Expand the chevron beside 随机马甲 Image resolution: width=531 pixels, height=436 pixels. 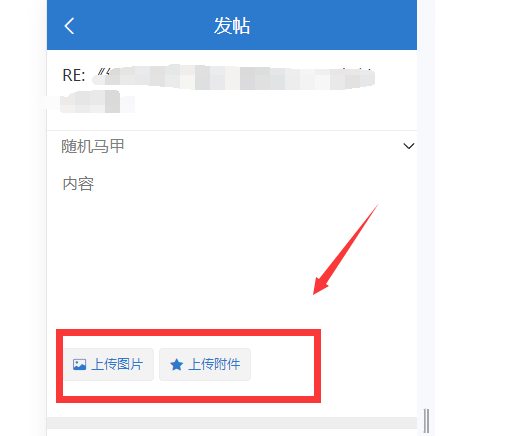409,146
